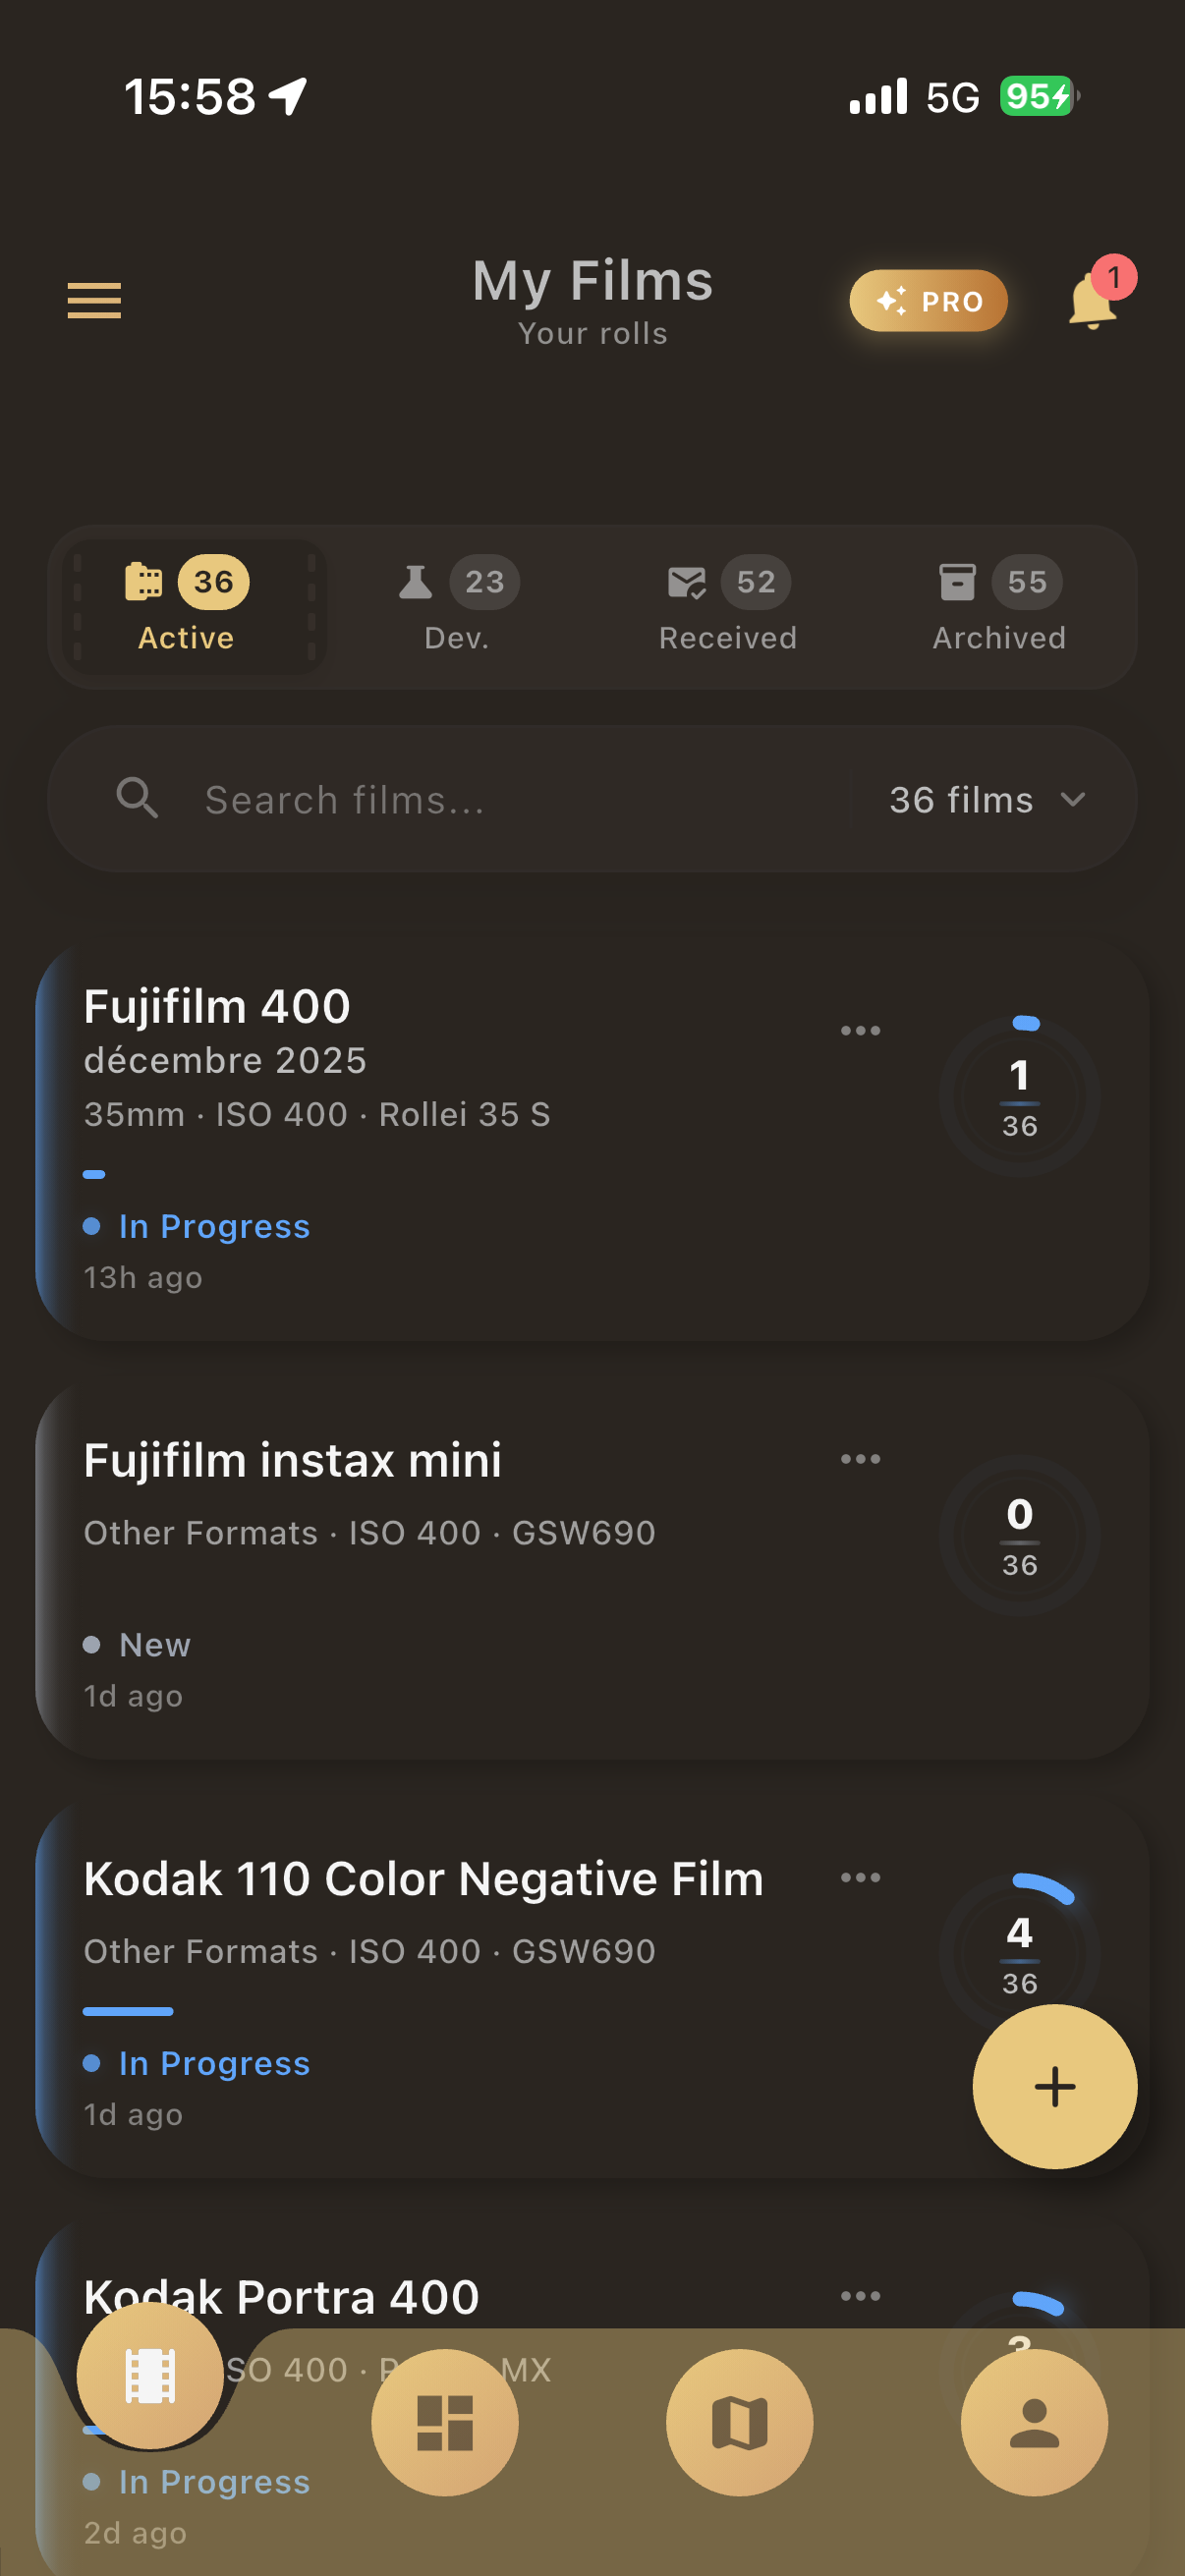Open the hamburger menu
Image resolution: width=1185 pixels, height=2576 pixels.
tap(94, 300)
